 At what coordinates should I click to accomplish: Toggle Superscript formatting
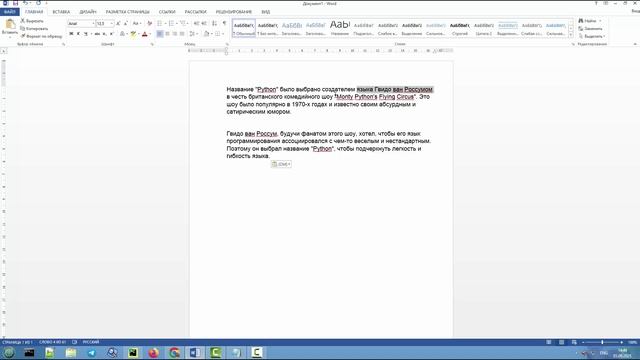pyautogui.click(x=111, y=34)
